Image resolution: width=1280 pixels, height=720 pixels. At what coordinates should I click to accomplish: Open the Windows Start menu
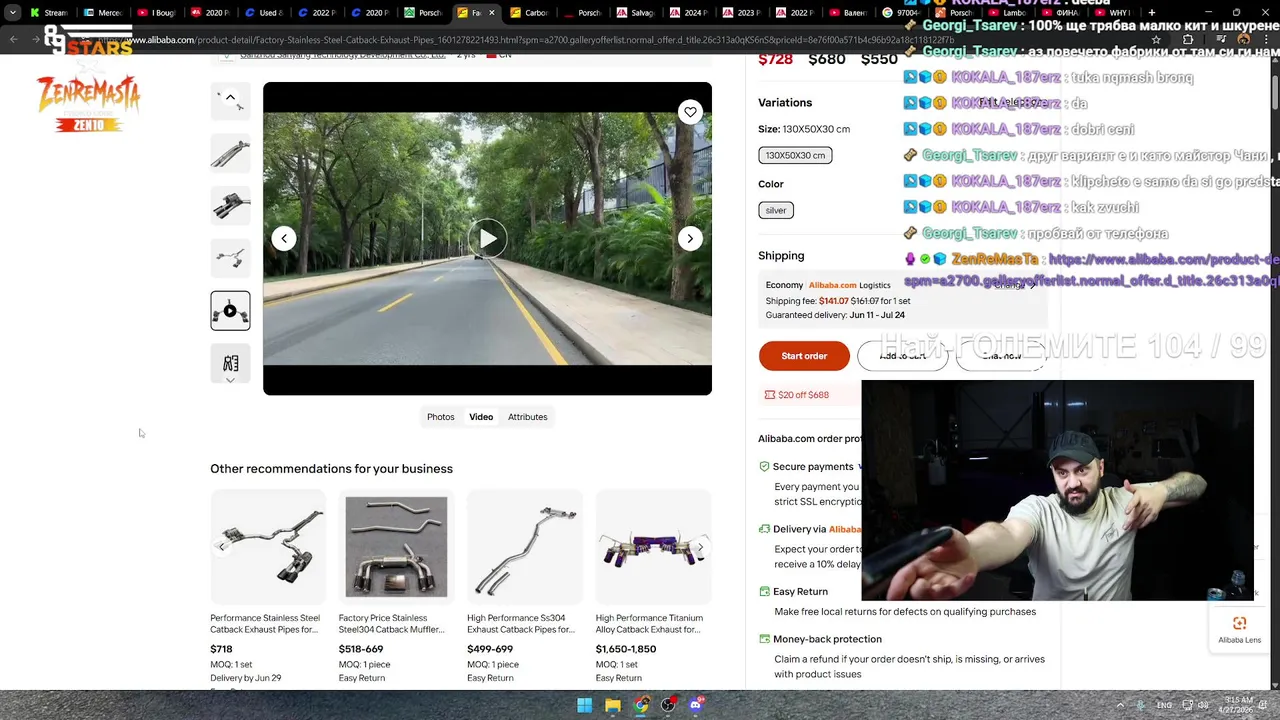pos(584,705)
